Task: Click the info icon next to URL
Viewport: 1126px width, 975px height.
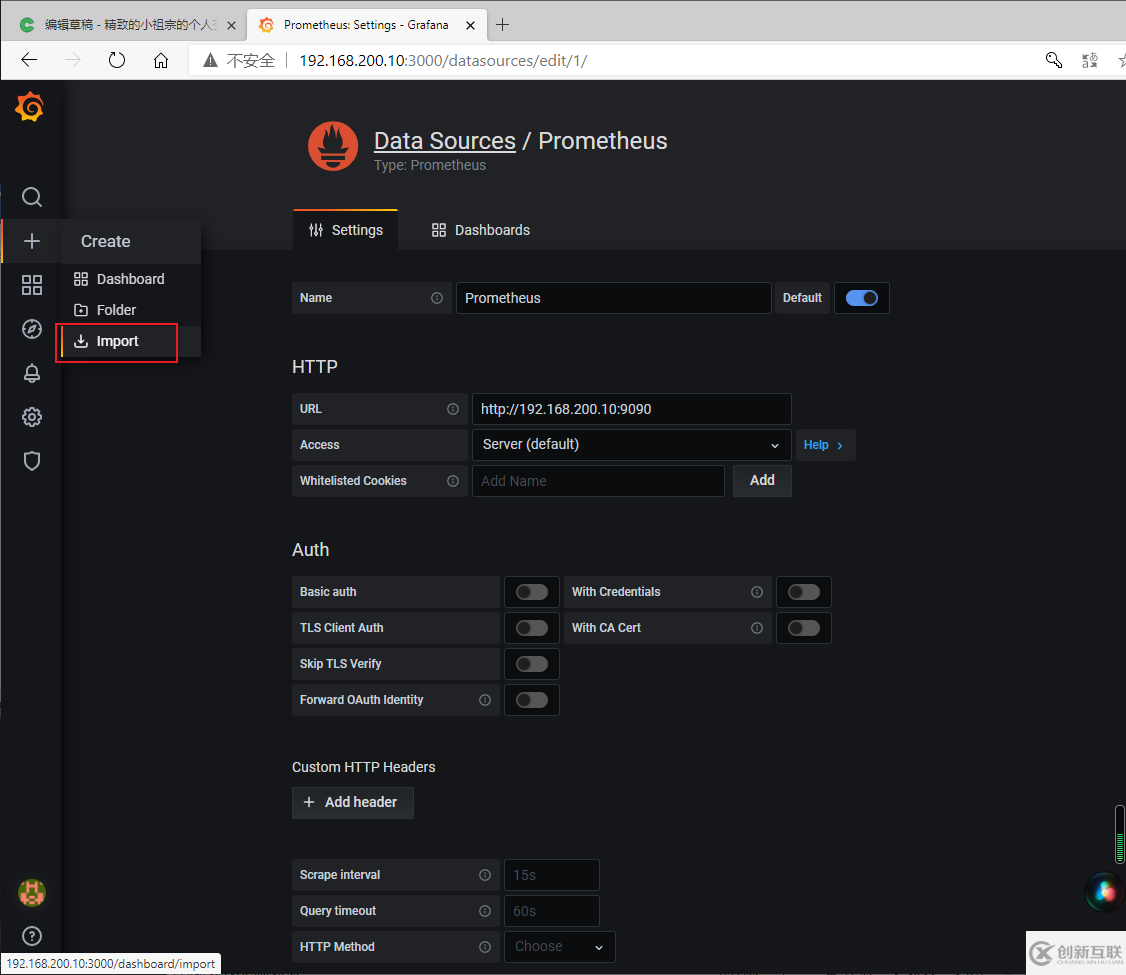Action: pyautogui.click(x=452, y=409)
